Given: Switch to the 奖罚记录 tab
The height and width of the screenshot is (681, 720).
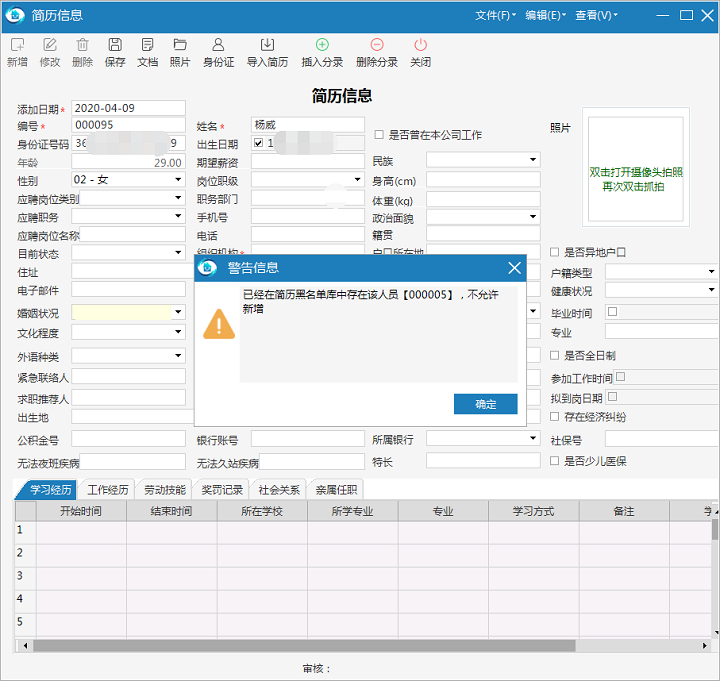Looking at the screenshot, I should pyautogui.click(x=222, y=490).
